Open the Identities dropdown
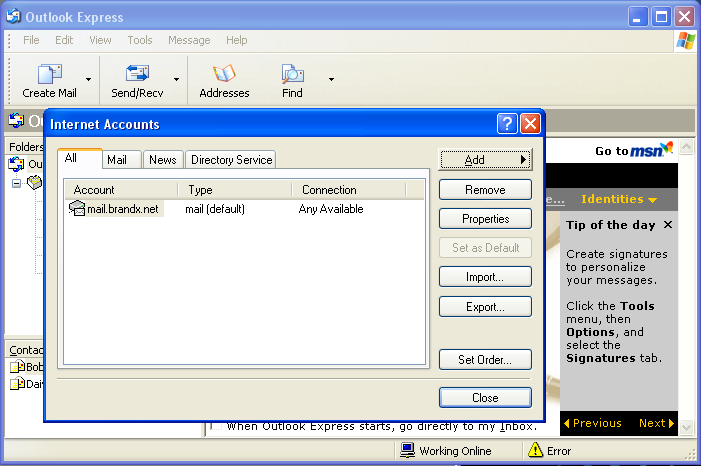 pos(619,199)
